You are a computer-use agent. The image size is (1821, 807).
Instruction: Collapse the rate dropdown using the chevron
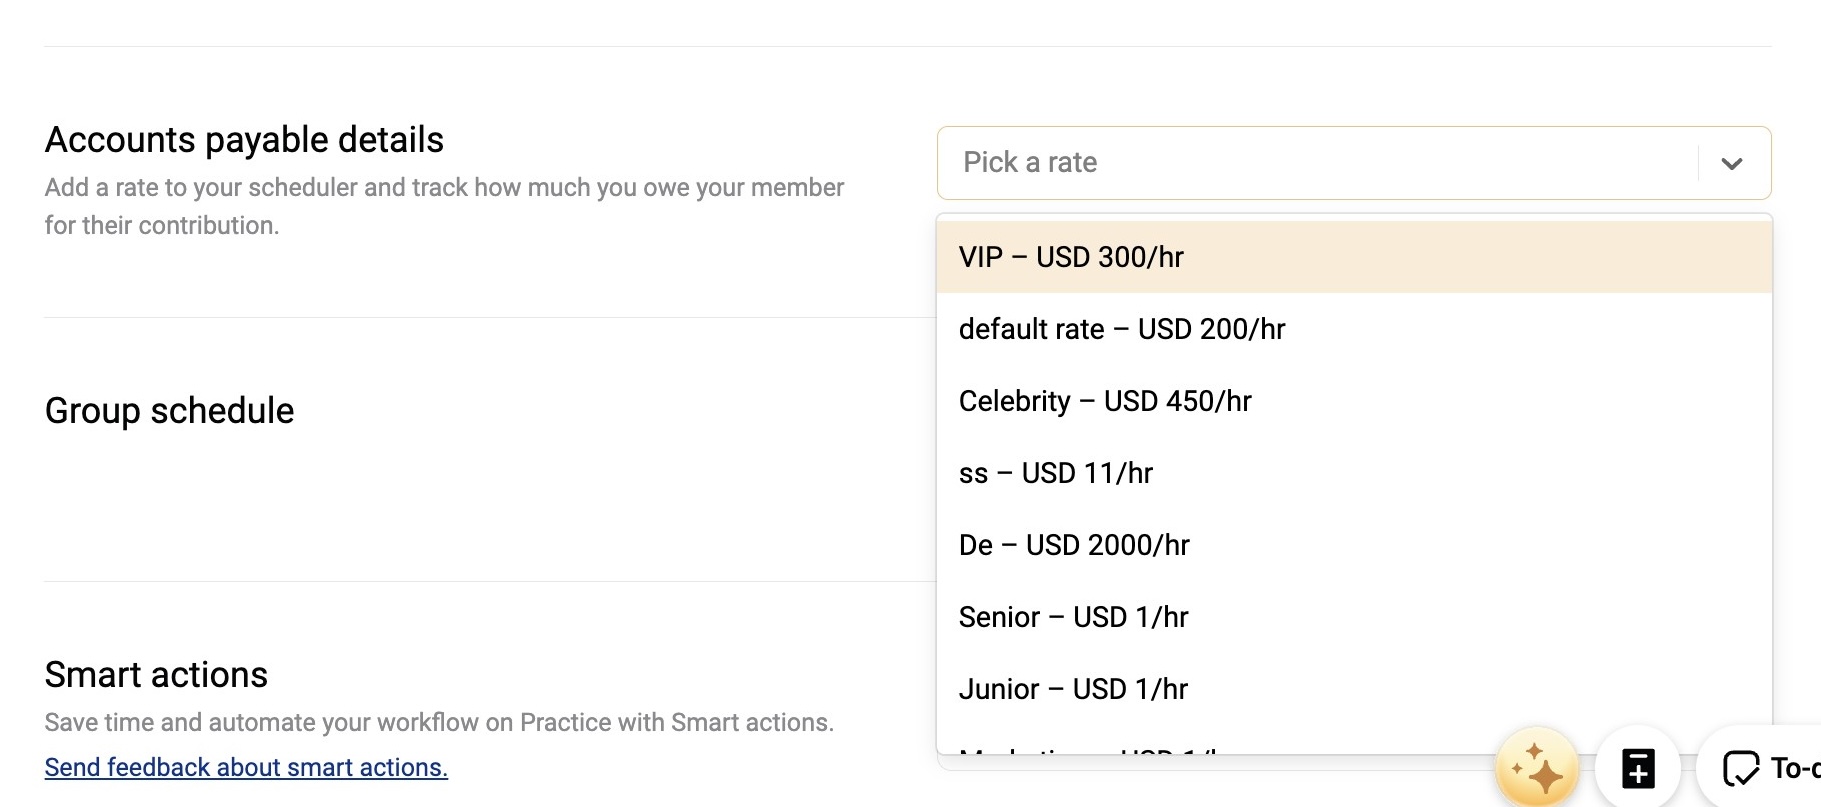(x=1732, y=163)
